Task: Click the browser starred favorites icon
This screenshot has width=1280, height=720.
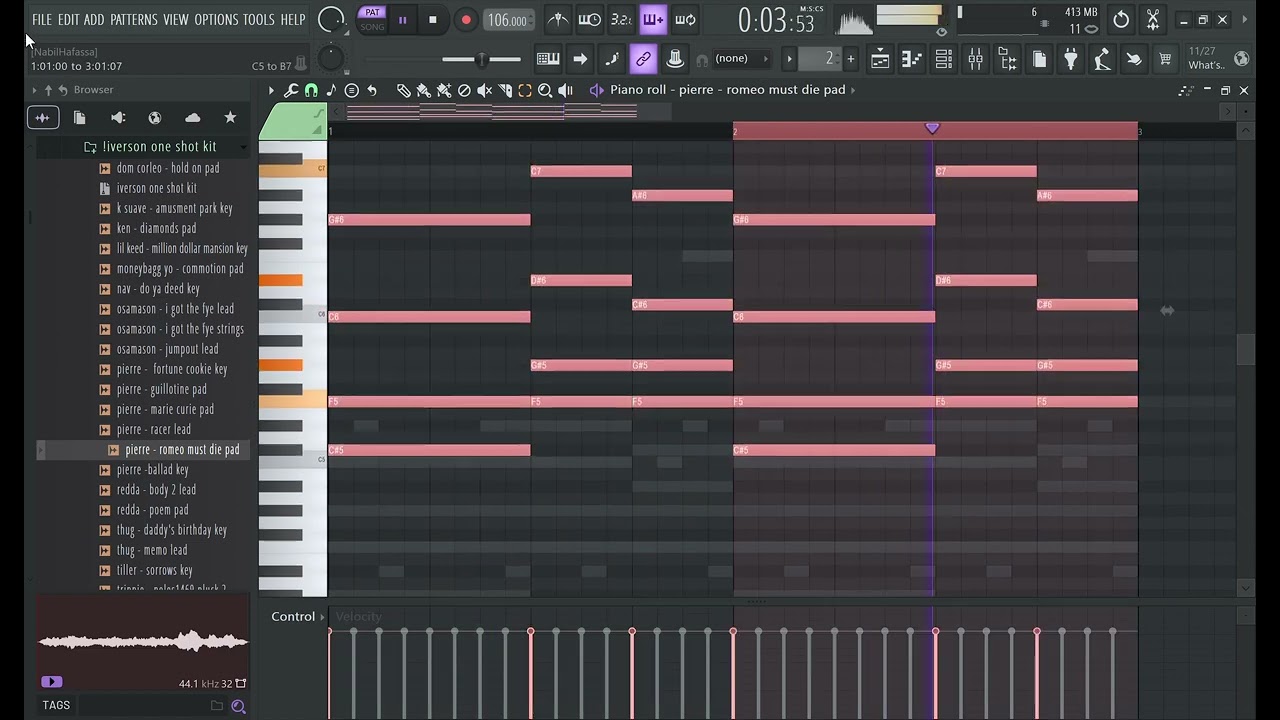Action: pos(230,118)
